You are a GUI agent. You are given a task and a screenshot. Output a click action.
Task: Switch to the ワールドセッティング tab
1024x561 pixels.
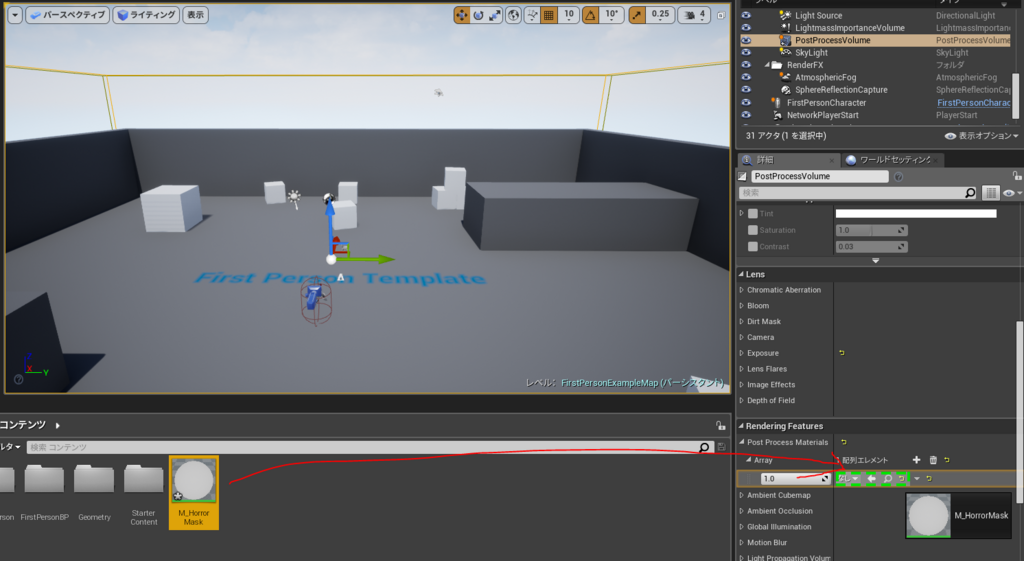[x=891, y=159]
